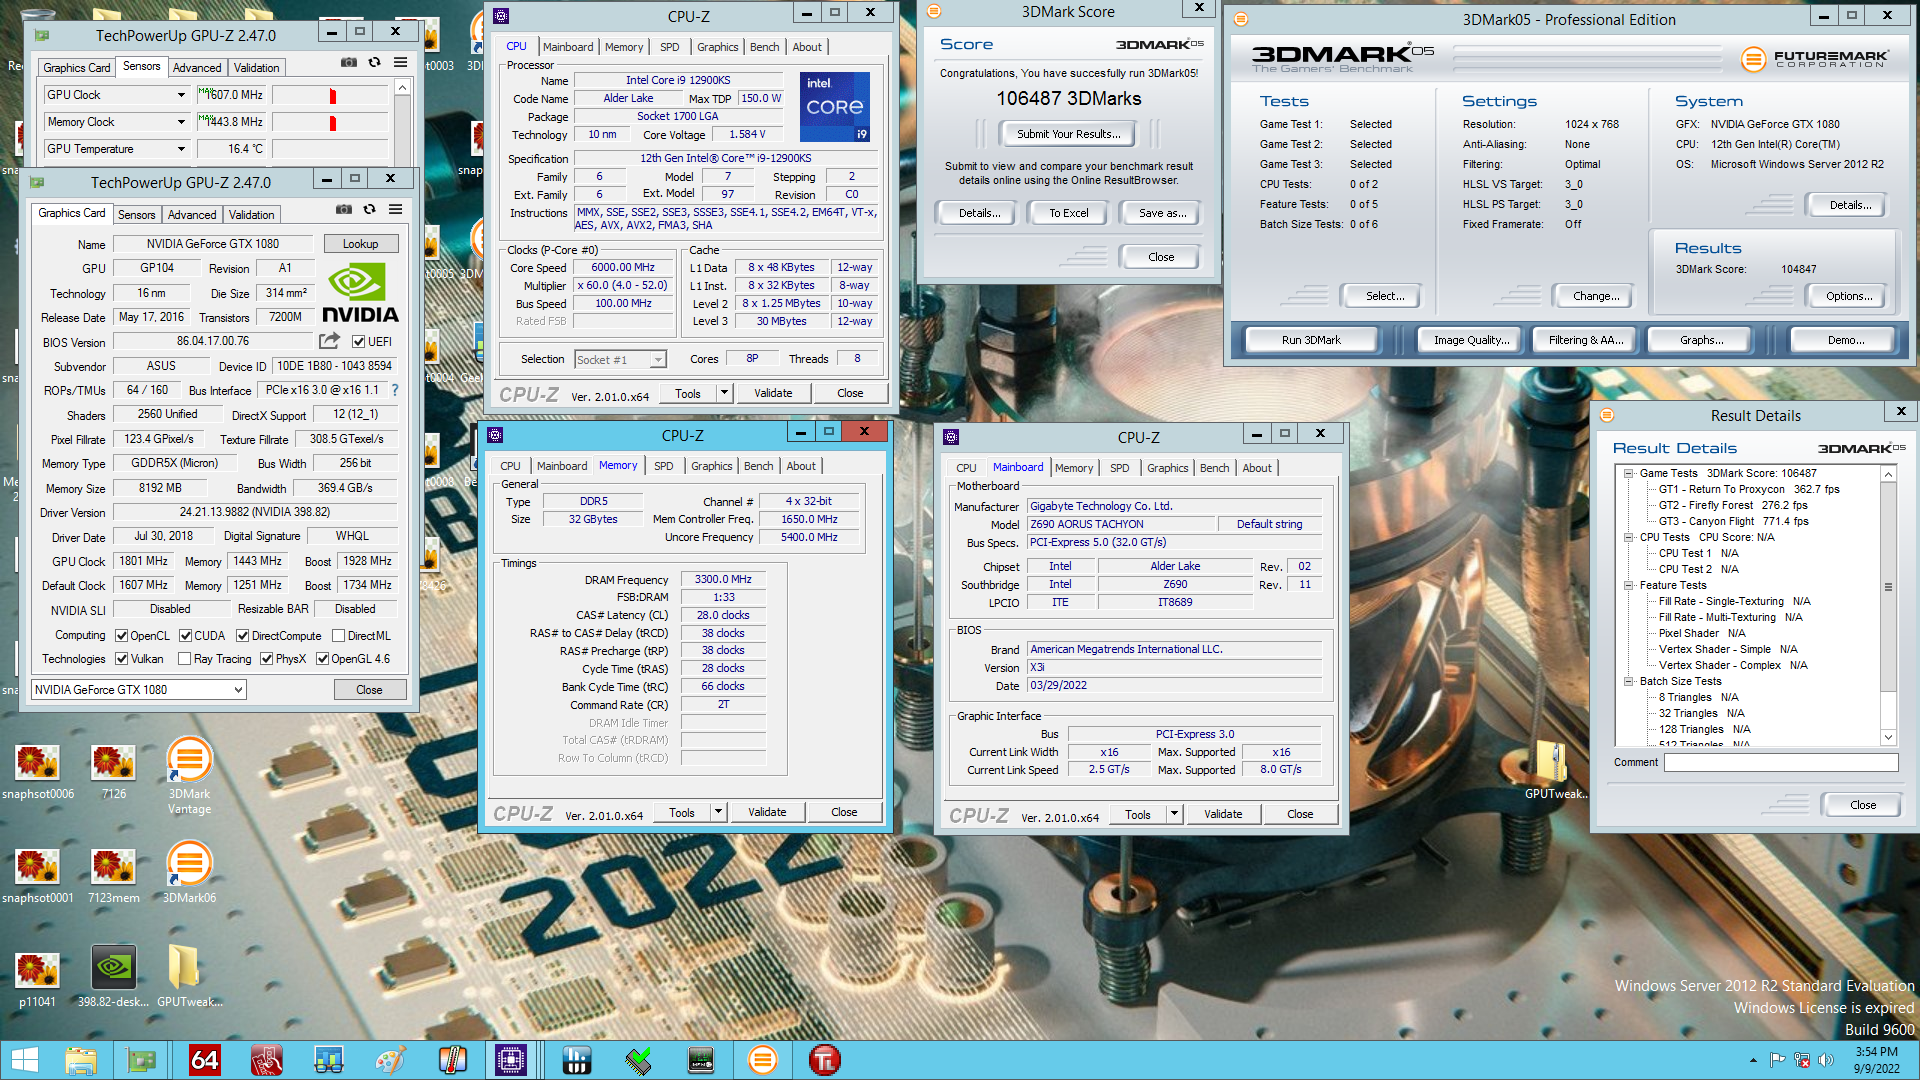This screenshot has height=1080, width=1920.
Task: Click the Bus Interface question mark in GPU-Z
Action: click(394, 390)
